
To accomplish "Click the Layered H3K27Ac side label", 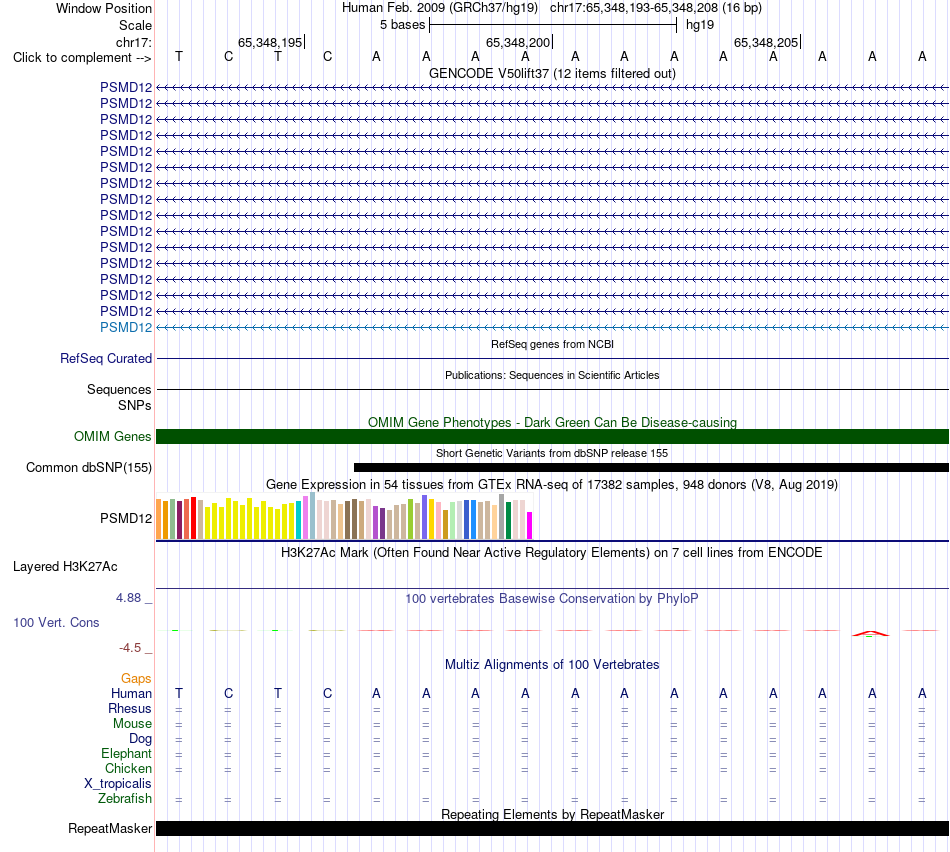I will tap(65, 567).
